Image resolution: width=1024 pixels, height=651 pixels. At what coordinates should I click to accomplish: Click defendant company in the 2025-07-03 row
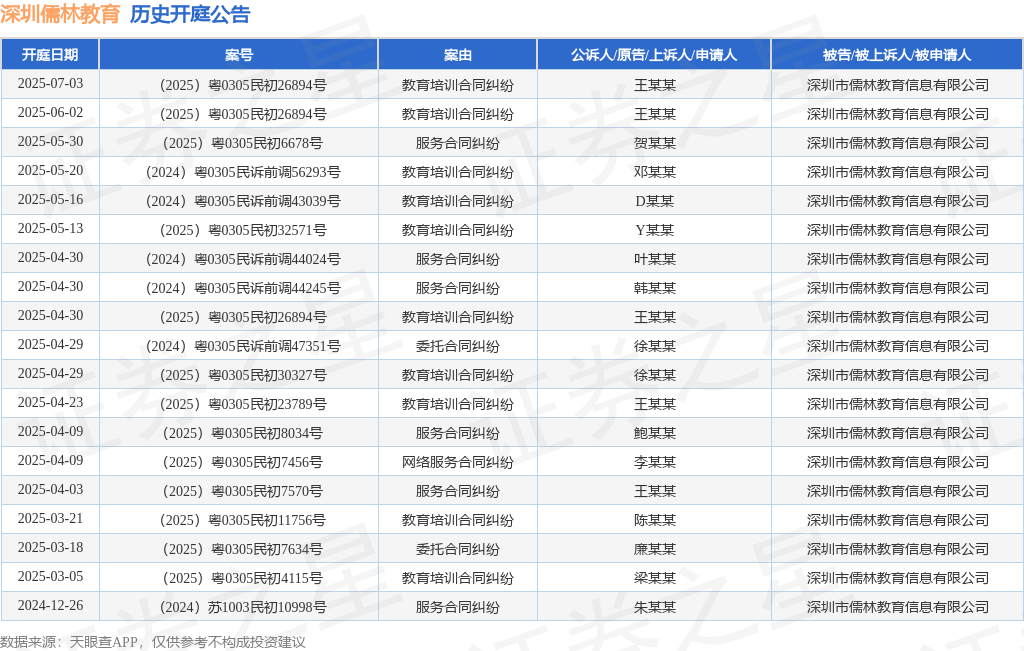coord(897,85)
